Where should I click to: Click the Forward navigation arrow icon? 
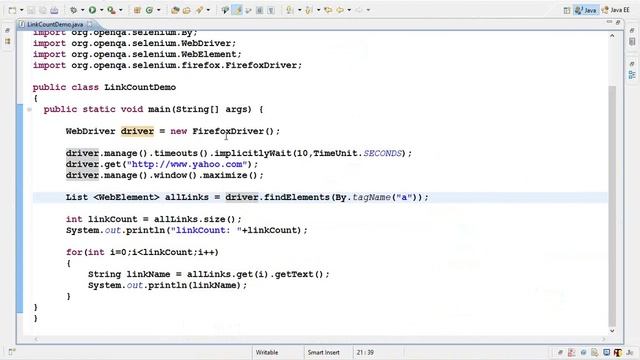359,10
